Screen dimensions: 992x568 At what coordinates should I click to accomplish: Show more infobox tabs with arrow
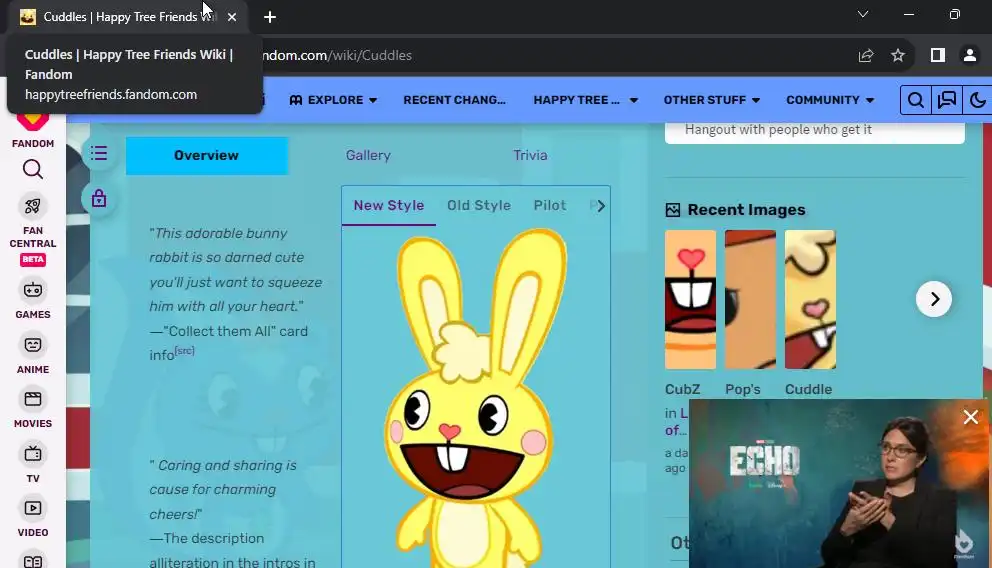[600, 206]
